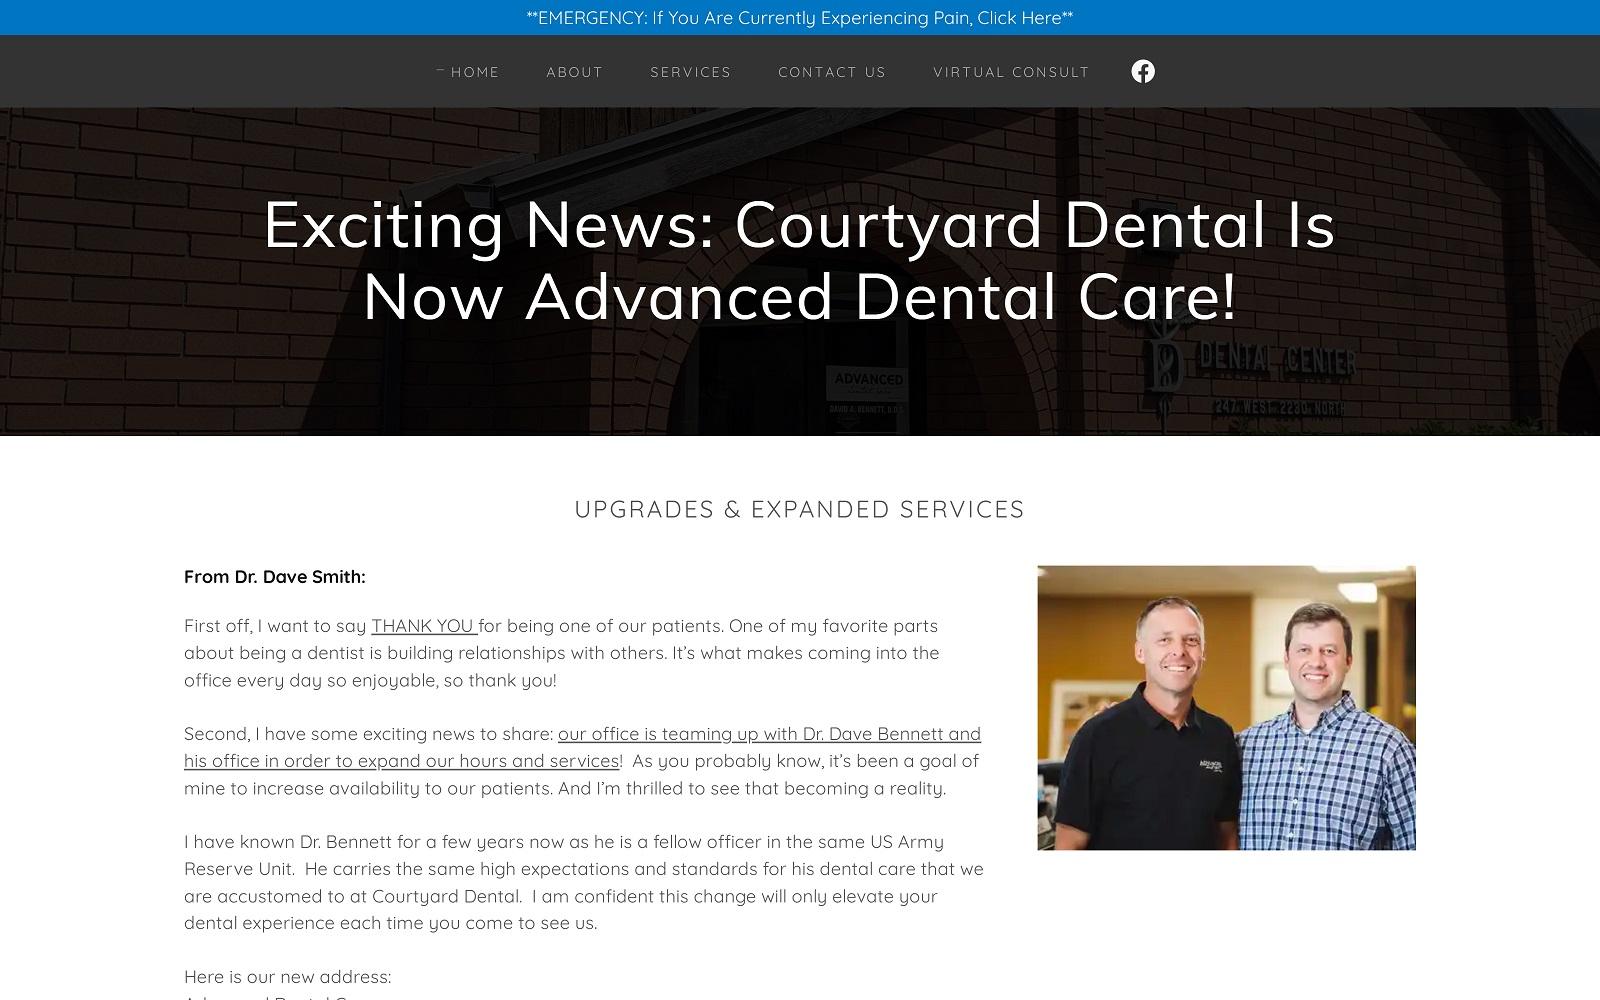
Task: Click the 'From Dr. Dave Smith:' text
Action: pyautogui.click(x=275, y=577)
